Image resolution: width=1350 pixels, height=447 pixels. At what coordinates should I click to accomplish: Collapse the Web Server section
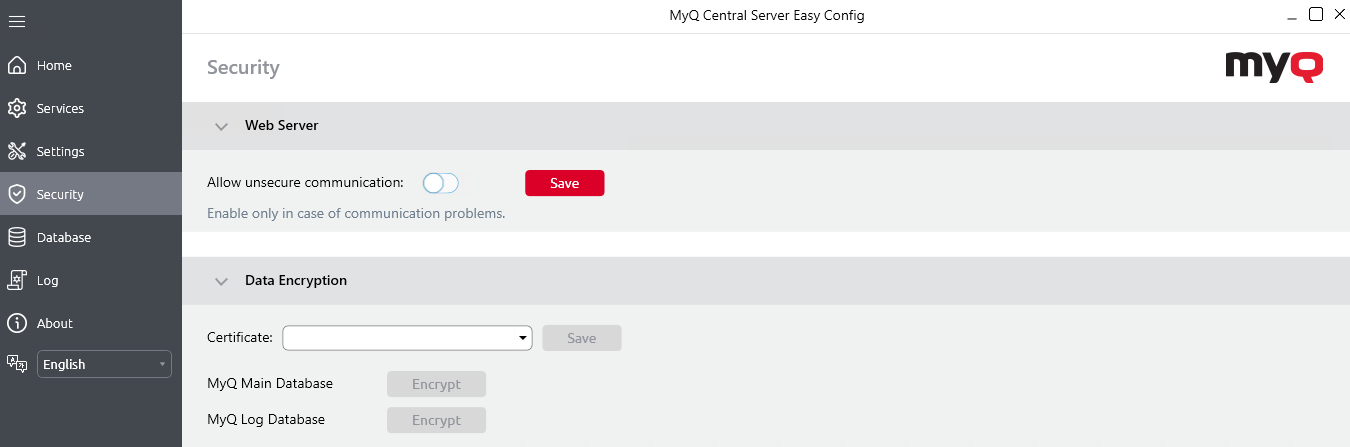click(222, 126)
